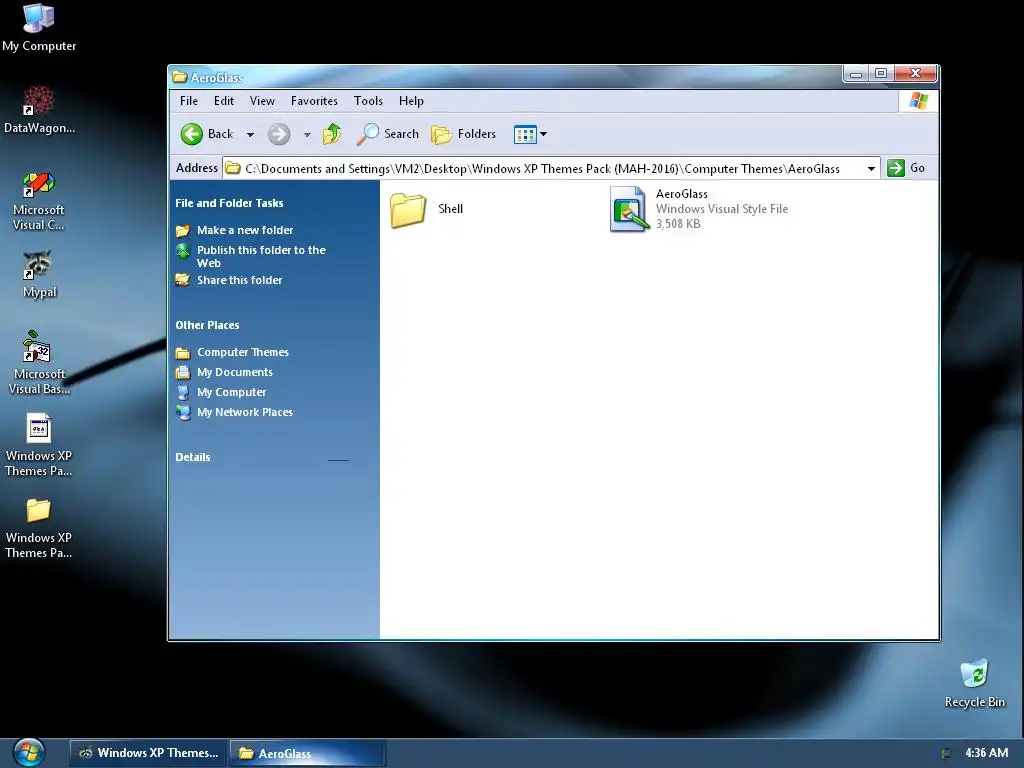The height and width of the screenshot is (768, 1024).
Task: Open the Views toolbar button
Action: (x=525, y=134)
